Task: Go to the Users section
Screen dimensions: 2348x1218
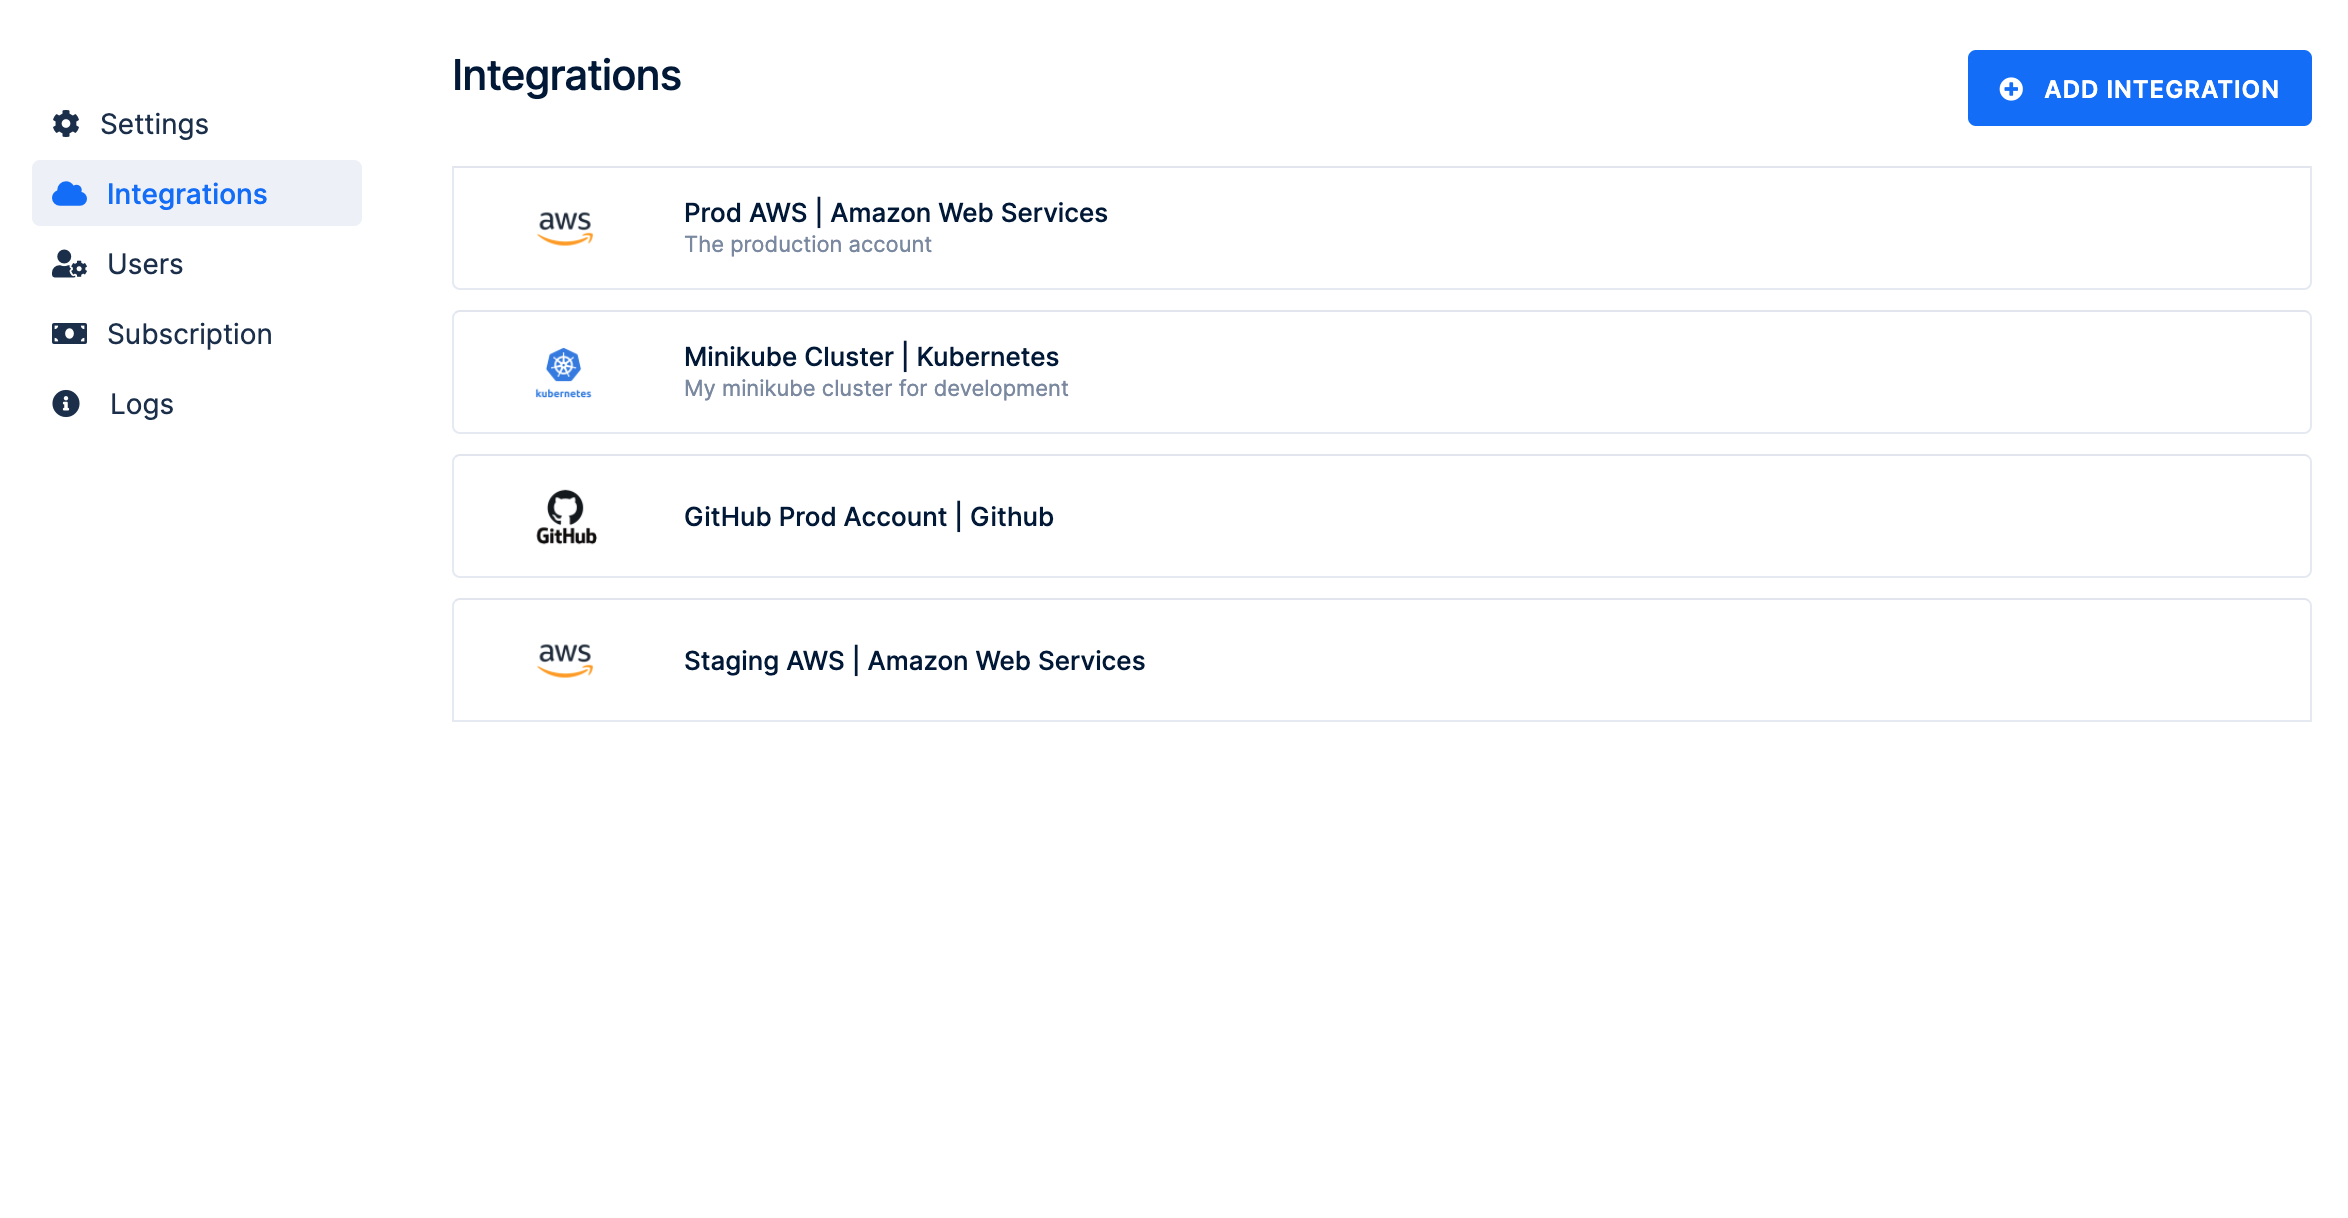Action: point(145,264)
